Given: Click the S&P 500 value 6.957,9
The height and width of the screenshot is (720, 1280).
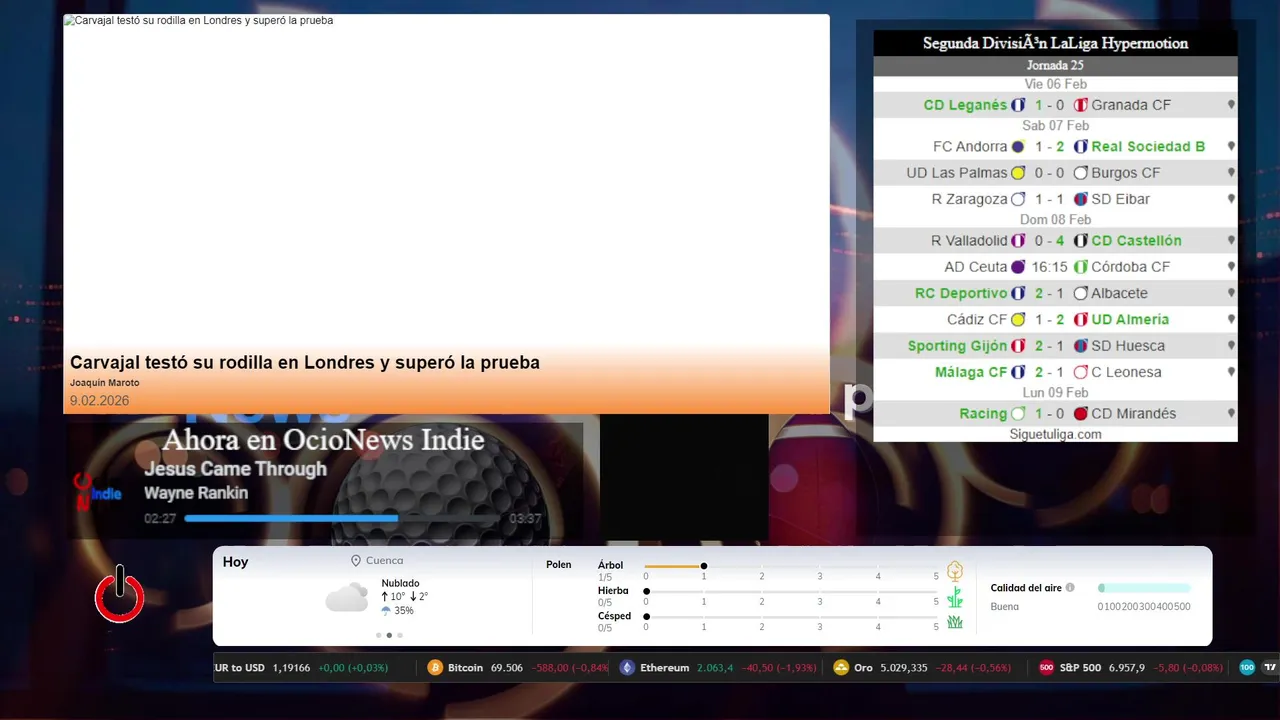Looking at the screenshot, I should (x=1127, y=668).
